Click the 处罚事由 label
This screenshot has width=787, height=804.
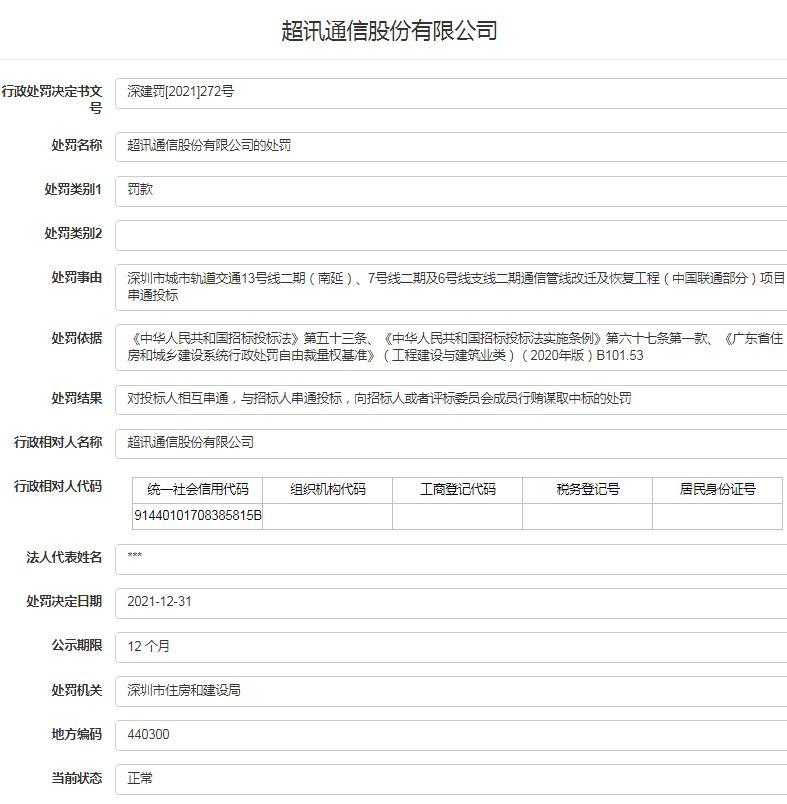77,278
